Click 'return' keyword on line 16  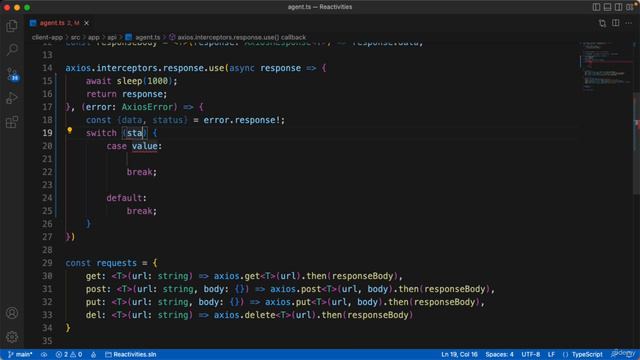(x=101, y=94)
